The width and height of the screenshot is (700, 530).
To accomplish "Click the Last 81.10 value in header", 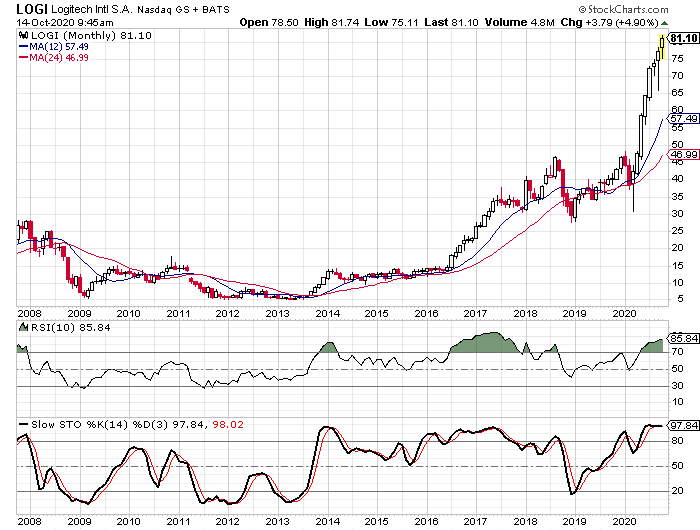I will coord(451,22).
